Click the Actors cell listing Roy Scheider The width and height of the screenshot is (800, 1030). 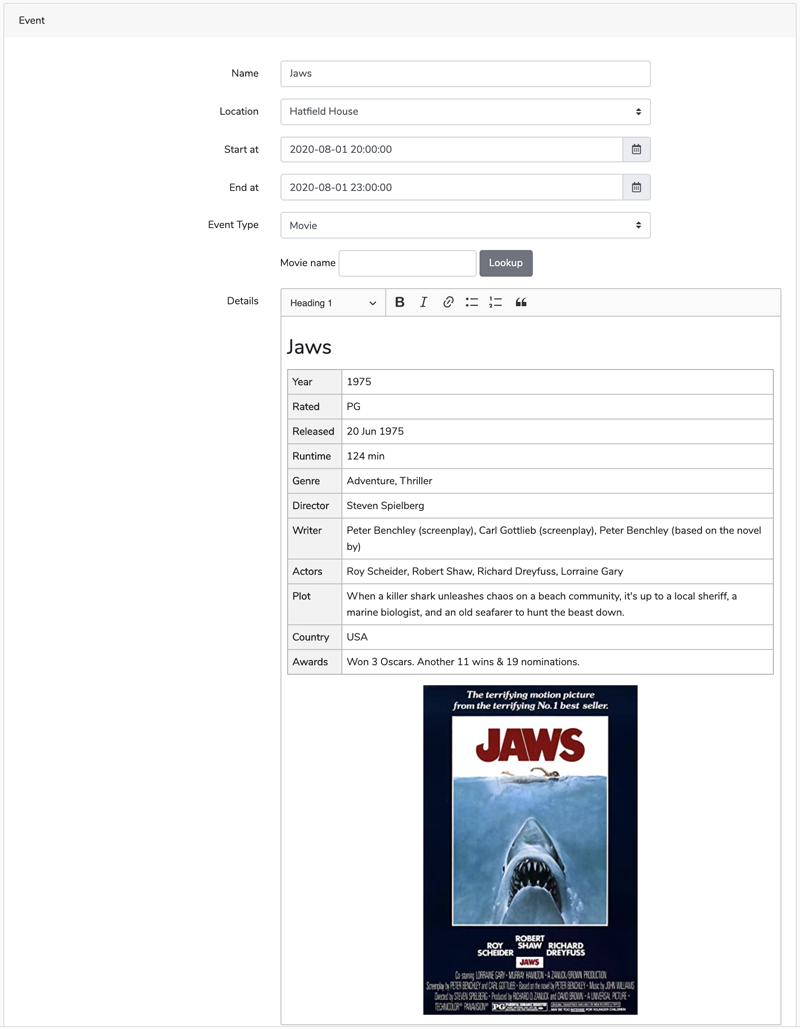click(557, 571)
